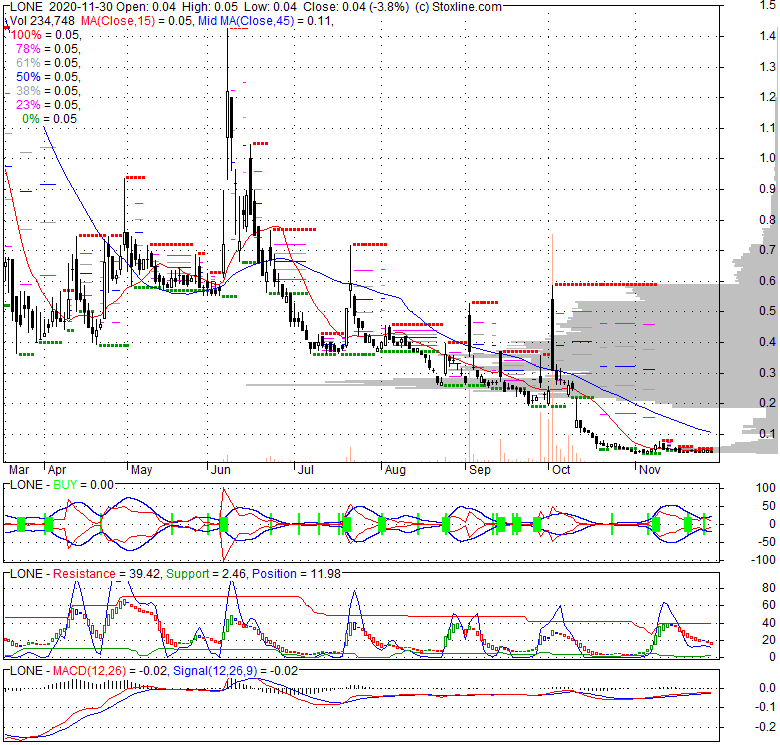Click the Jul label on time axis

305,470
